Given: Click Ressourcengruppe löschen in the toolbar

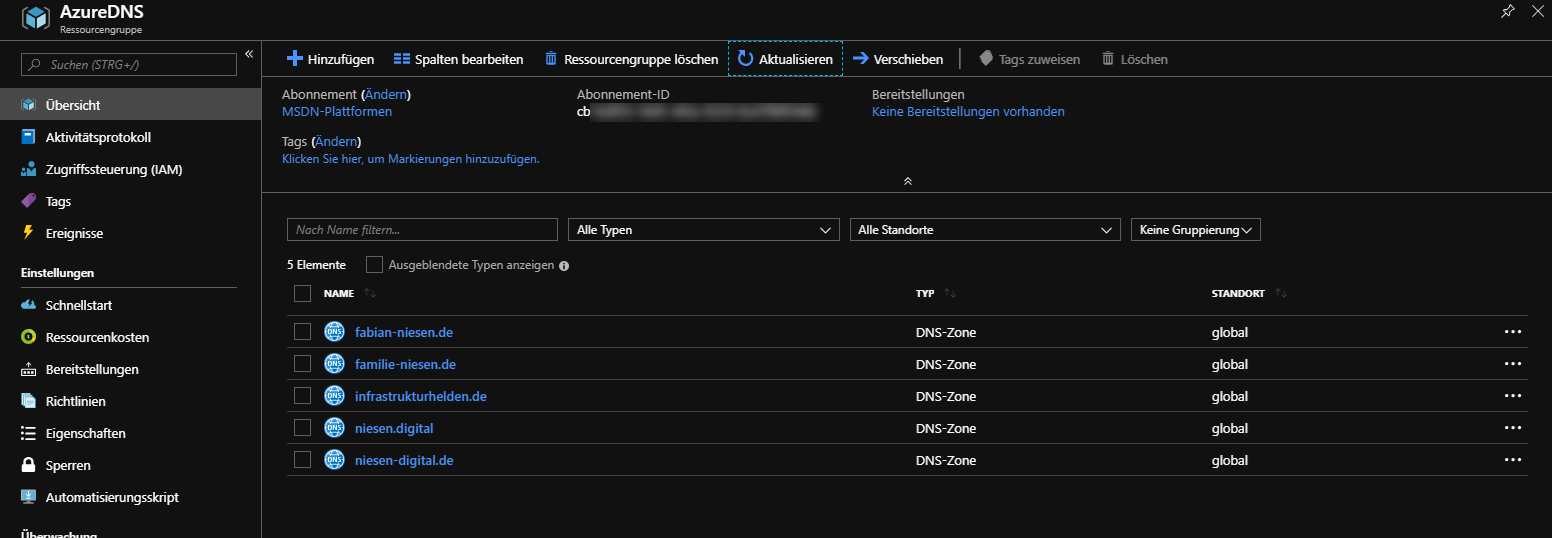Looking at the screenshot, I should (631, 59).
